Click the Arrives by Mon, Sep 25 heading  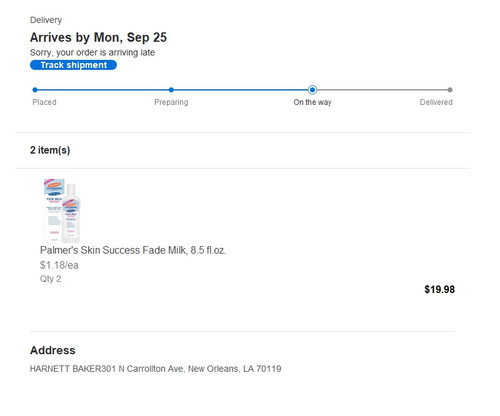click(98, 37)
